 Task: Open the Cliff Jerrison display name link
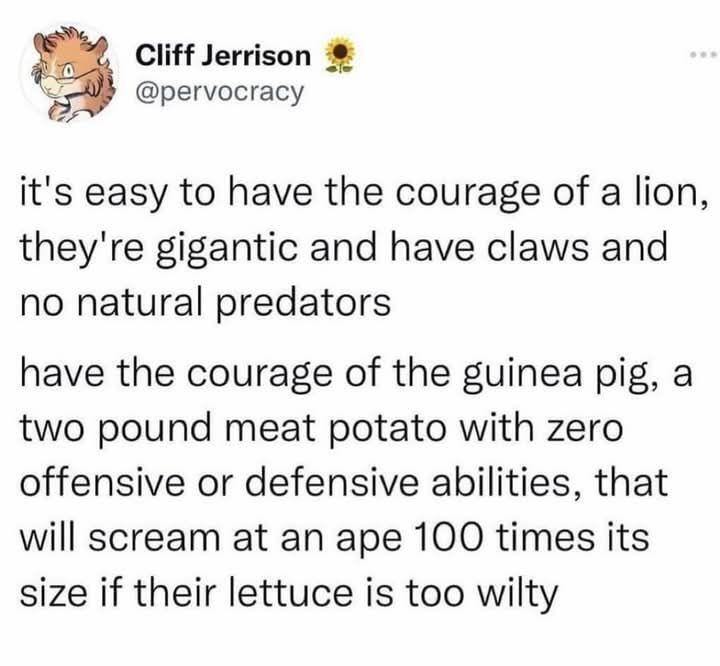click(x=223, y=56)
